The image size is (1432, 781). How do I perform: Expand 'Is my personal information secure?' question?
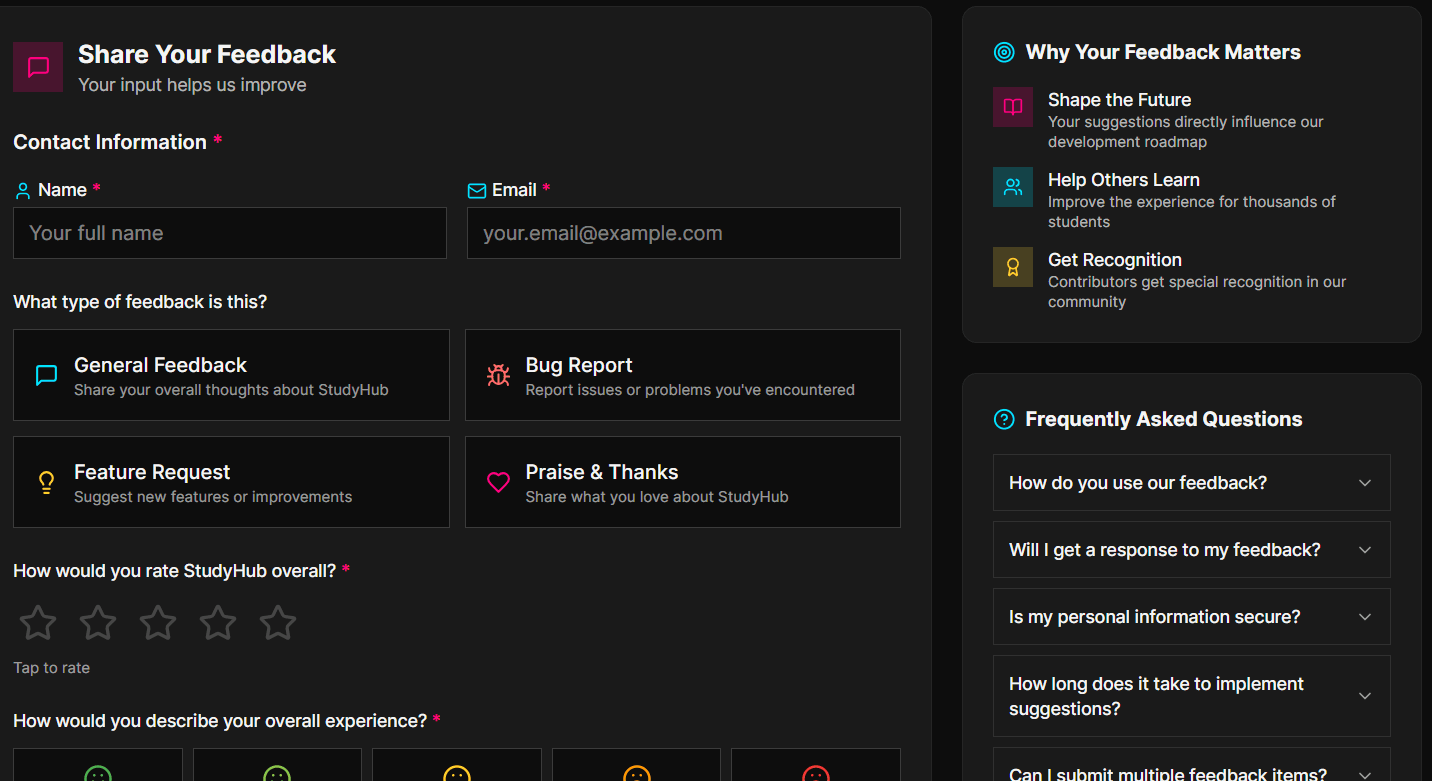pyautogui.click(x=1191, y=617)
